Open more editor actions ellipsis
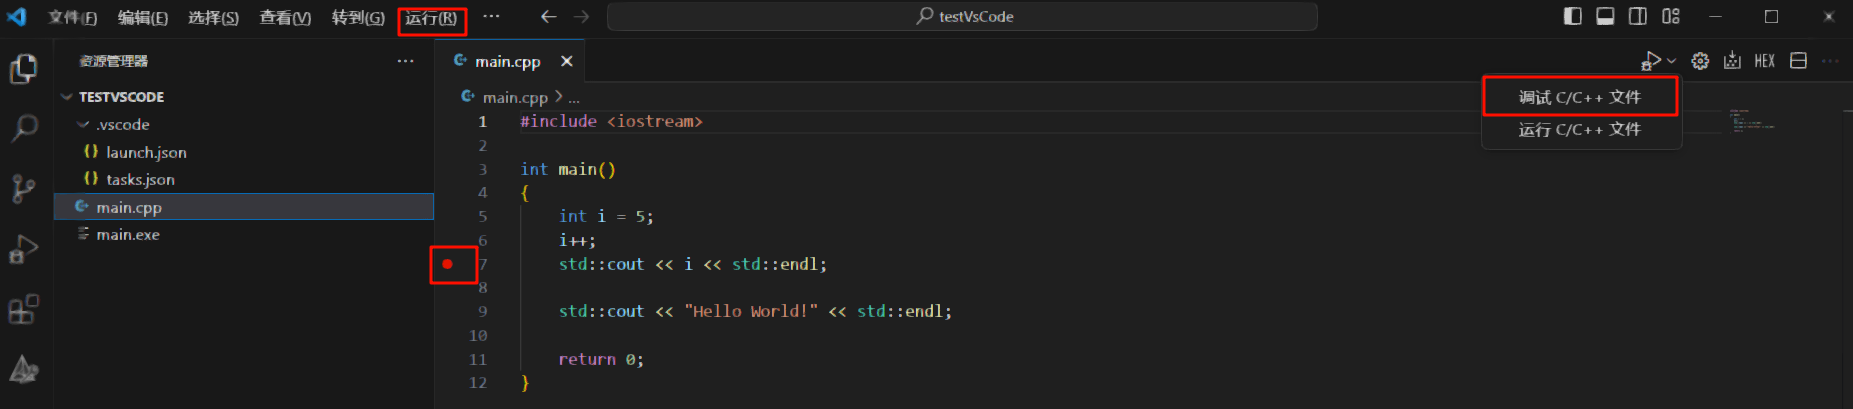1853x409 pixels. (1830, 61)
